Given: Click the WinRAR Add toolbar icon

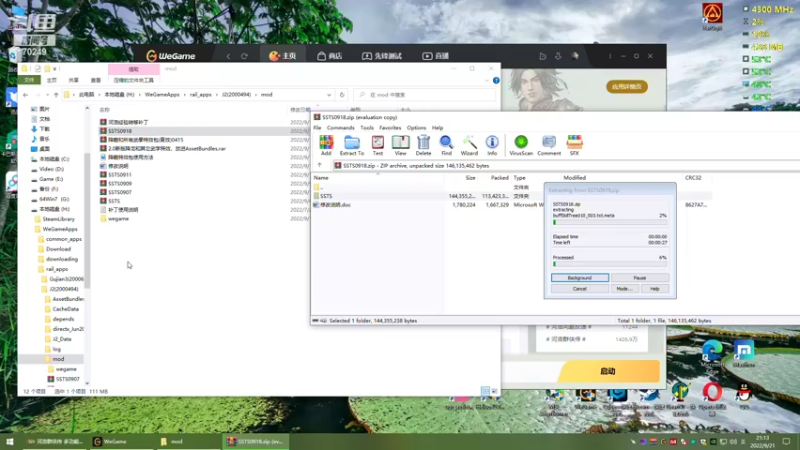Looking at the screenshot, I should pyautogui.click(x=326, y=145).
